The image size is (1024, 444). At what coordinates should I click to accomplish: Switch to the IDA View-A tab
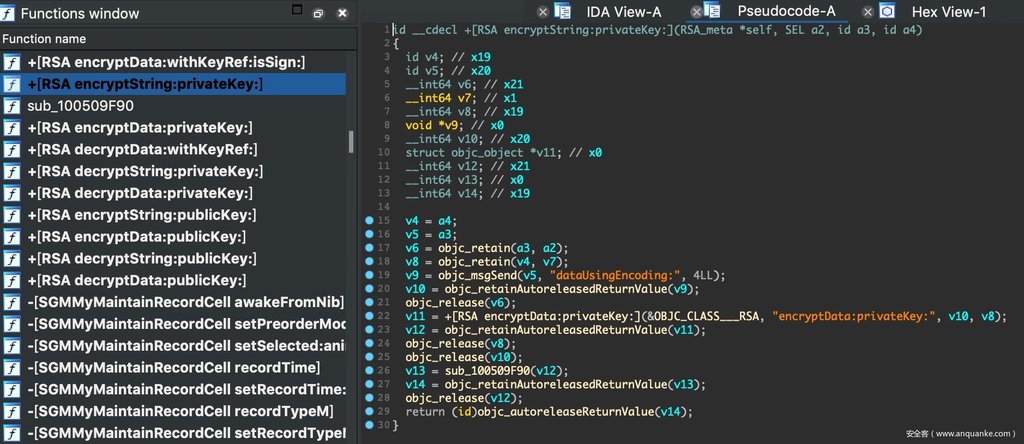(621, 12)
